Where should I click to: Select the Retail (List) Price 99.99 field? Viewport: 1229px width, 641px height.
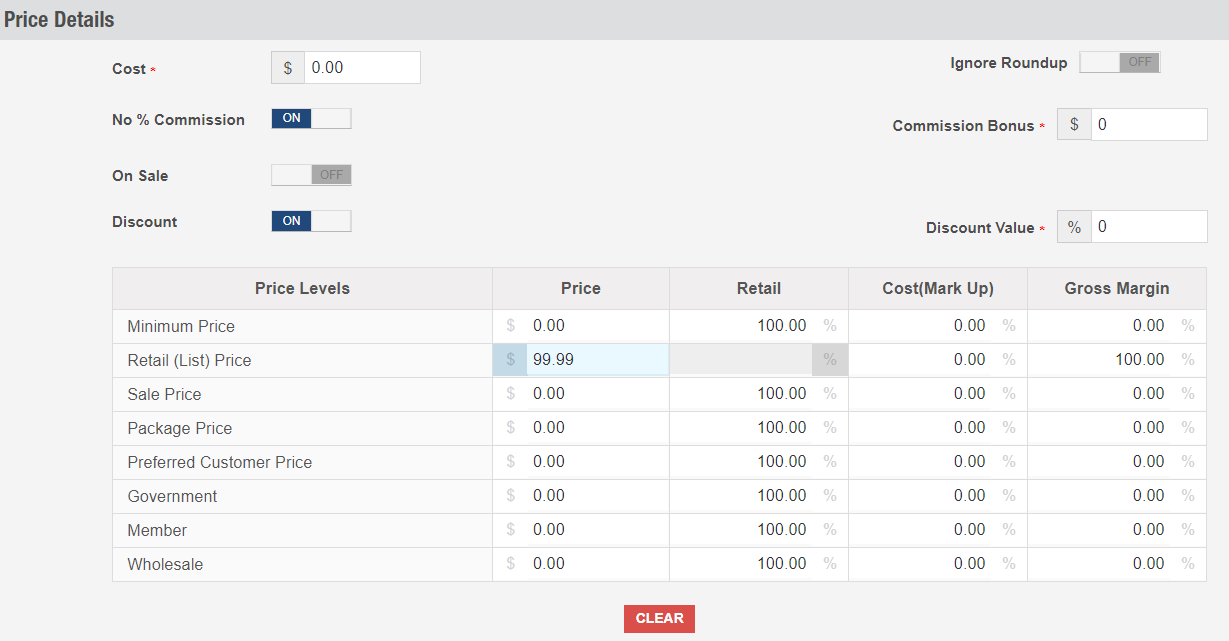[x=597, y=360]
